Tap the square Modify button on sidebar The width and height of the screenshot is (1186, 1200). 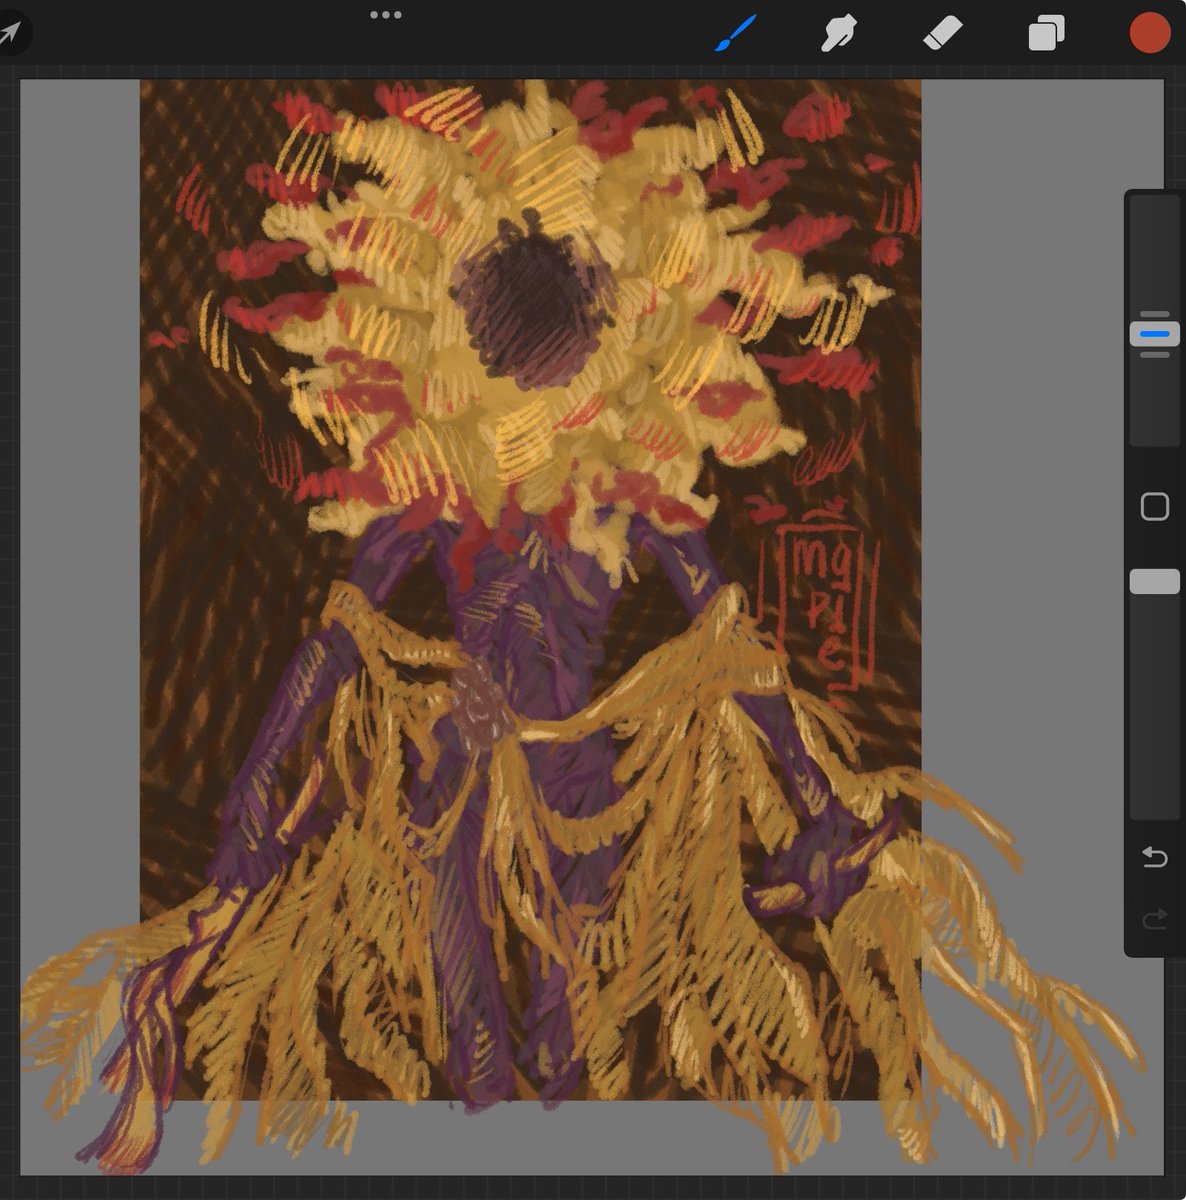pyautogui.click(x=1155, y=507)
